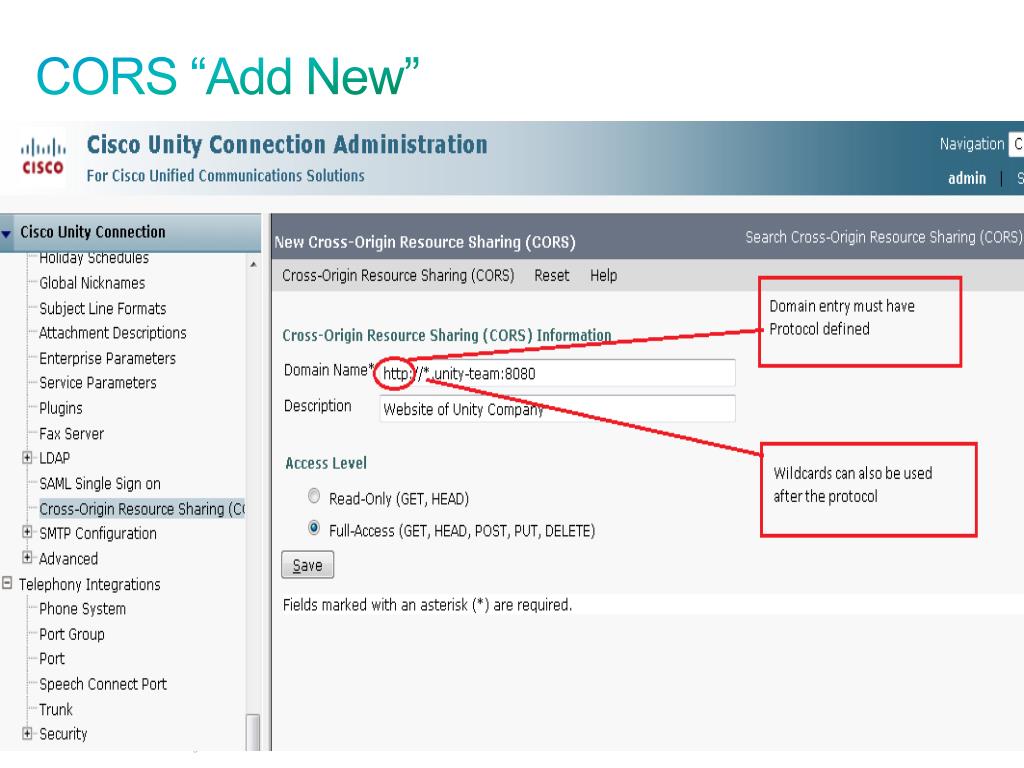Click the Cisco Unity Connection Administration title
The width and height of the screenshot is (1024, 768).
(287, 144)
